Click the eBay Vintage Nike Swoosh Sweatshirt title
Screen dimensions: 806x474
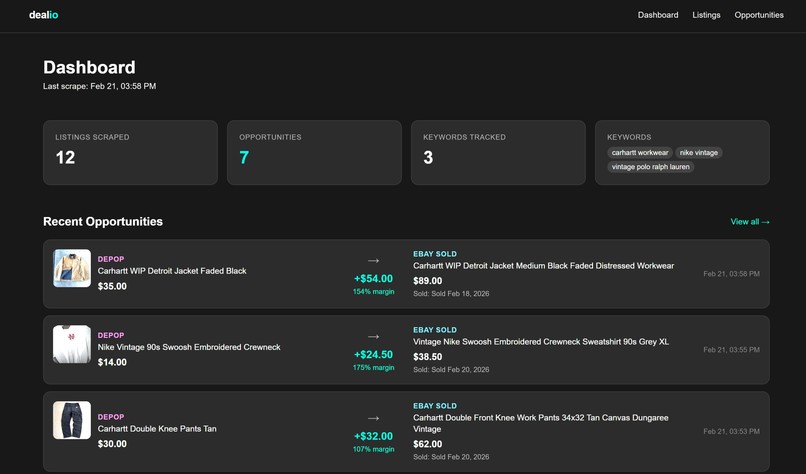tap(541, 342)
